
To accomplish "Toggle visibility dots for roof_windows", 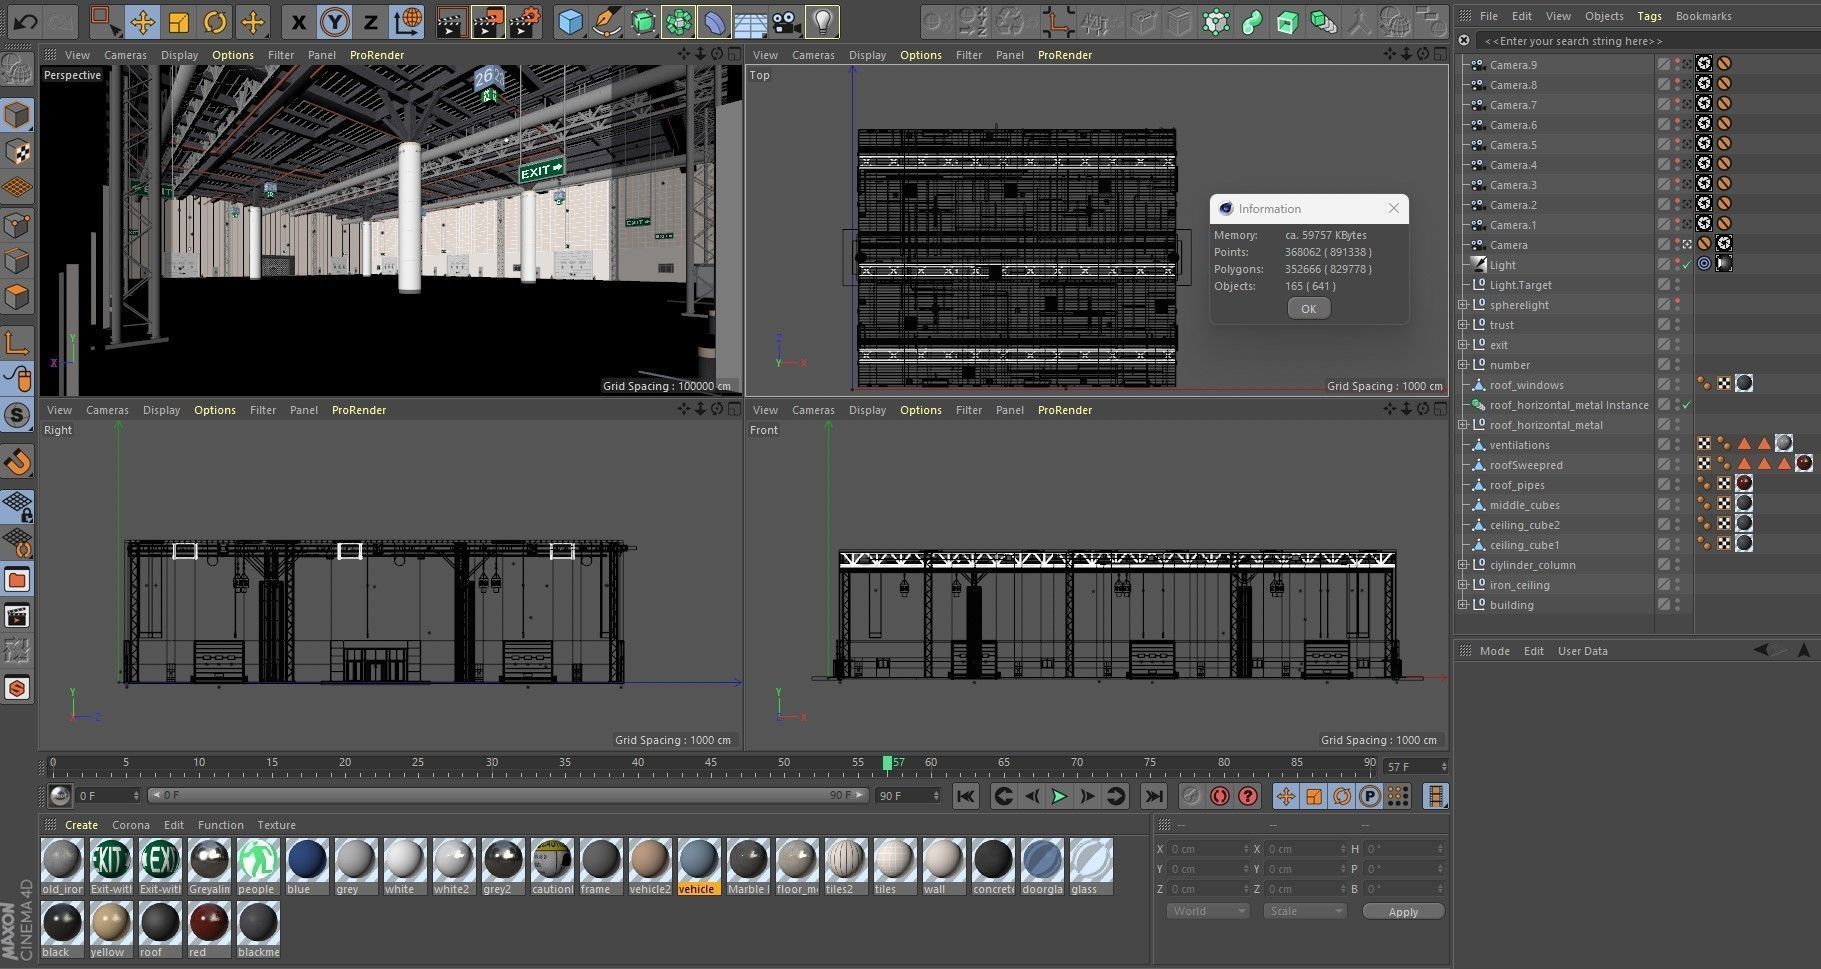I will [1677, 385].
